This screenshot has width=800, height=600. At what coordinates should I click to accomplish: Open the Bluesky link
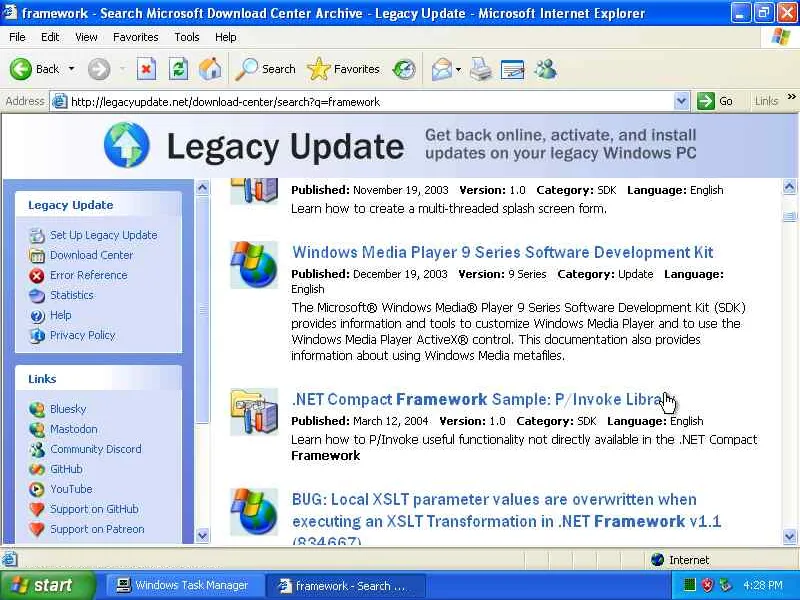point(68,409)
